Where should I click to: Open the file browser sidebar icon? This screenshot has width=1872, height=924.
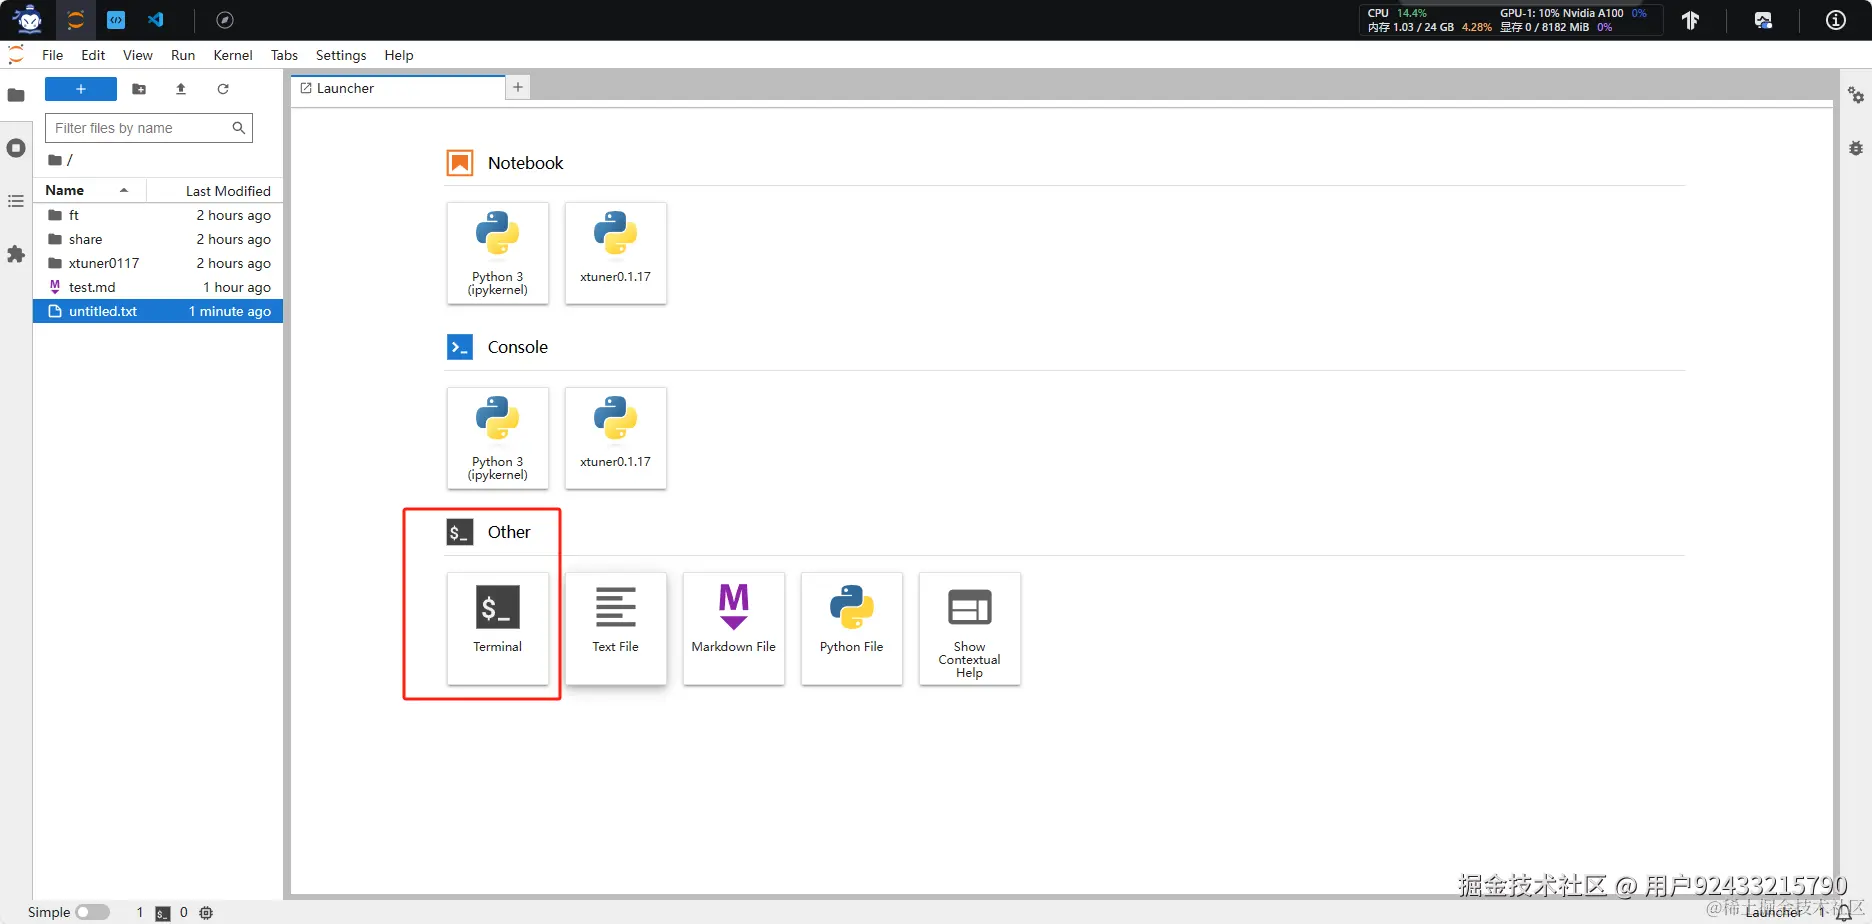16,96
